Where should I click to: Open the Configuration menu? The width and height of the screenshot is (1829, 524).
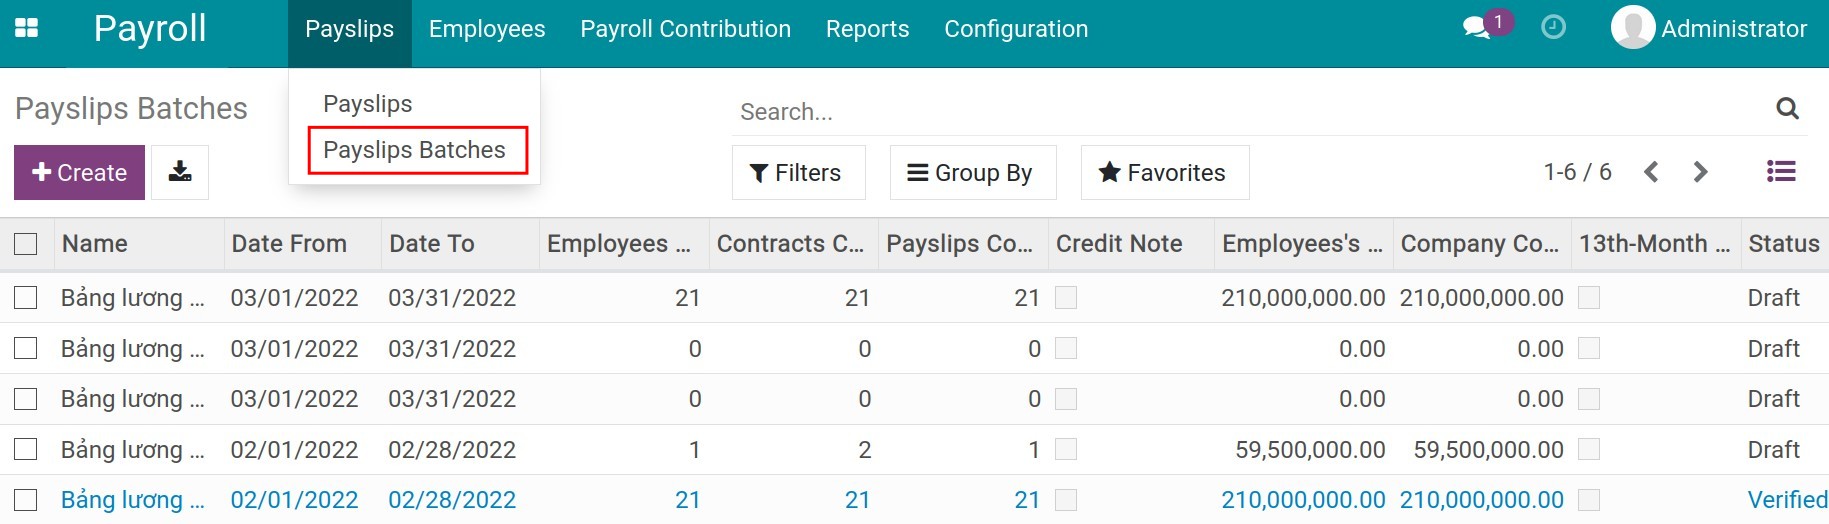pyautogui.click(x=1016, y=29)
